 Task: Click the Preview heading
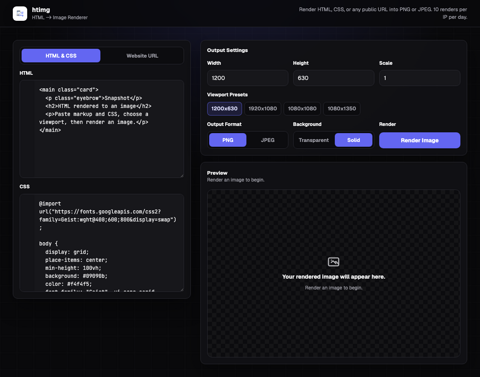[217, 173]
